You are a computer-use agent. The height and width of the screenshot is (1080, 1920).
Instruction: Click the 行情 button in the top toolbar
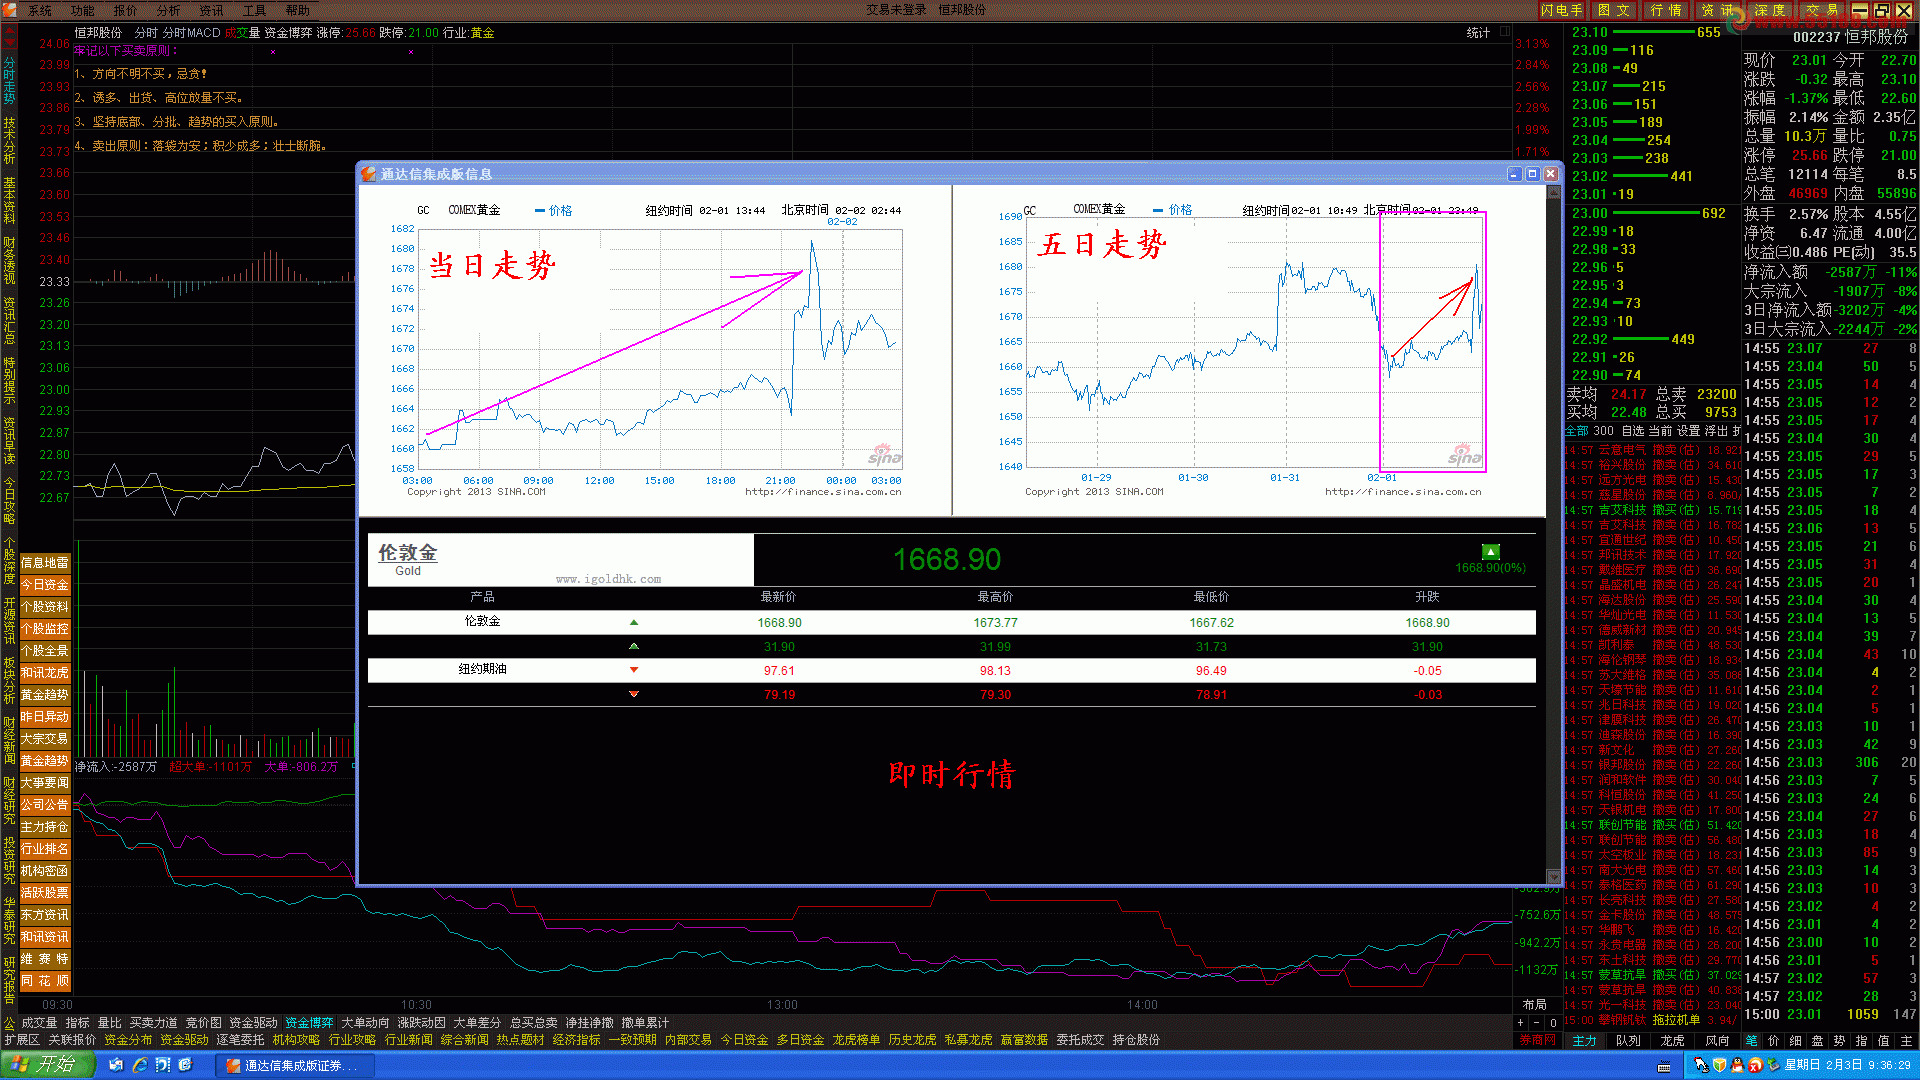pyautogui.click(x=1665, y=10)
